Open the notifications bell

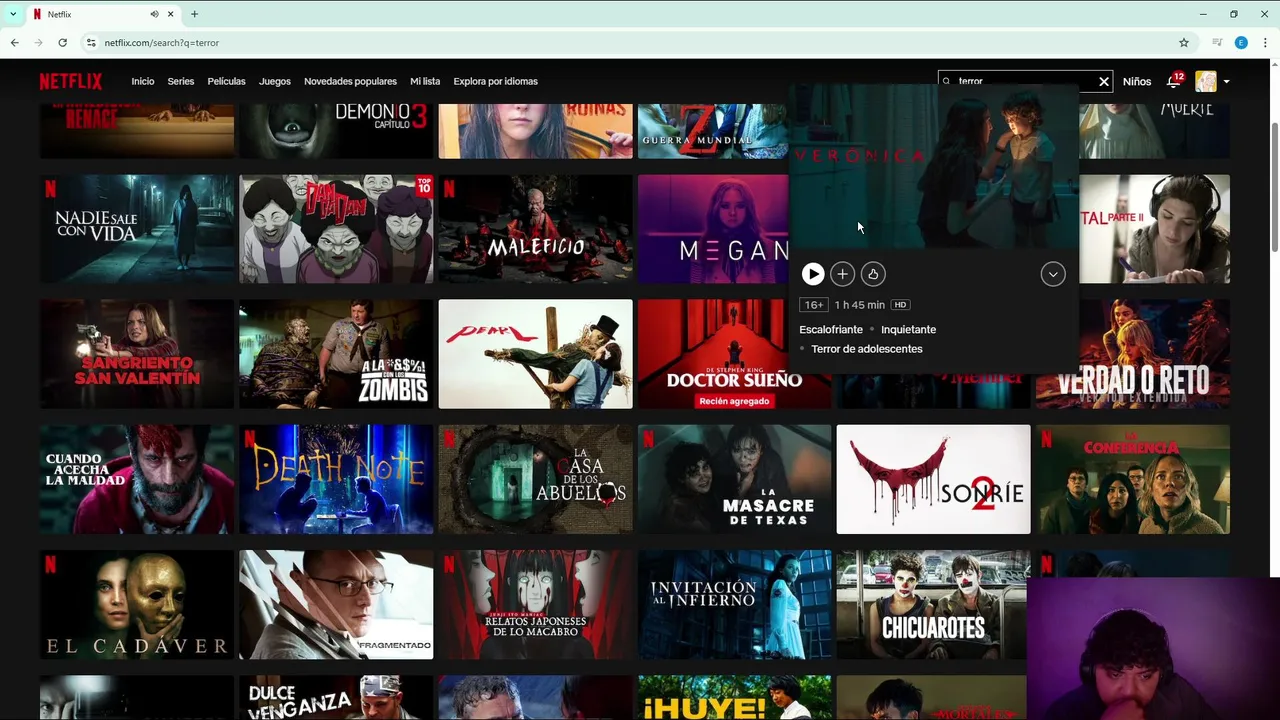1174,81
